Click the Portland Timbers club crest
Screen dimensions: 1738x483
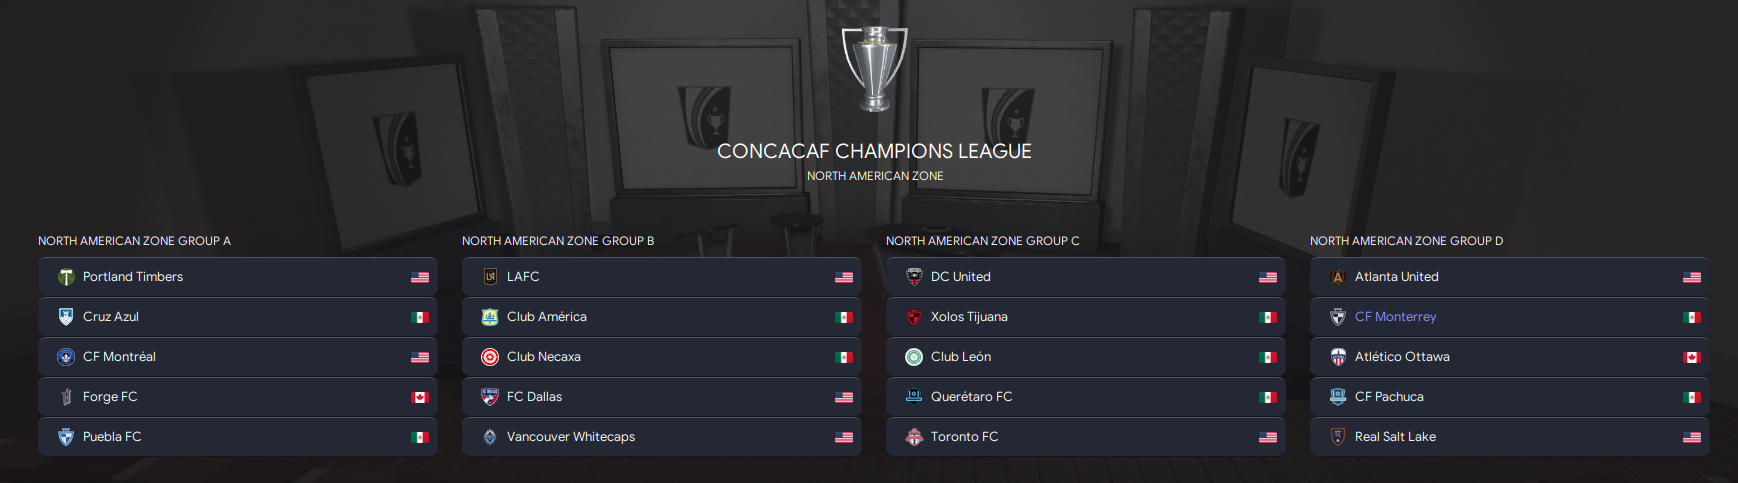[x=66, y=277]
